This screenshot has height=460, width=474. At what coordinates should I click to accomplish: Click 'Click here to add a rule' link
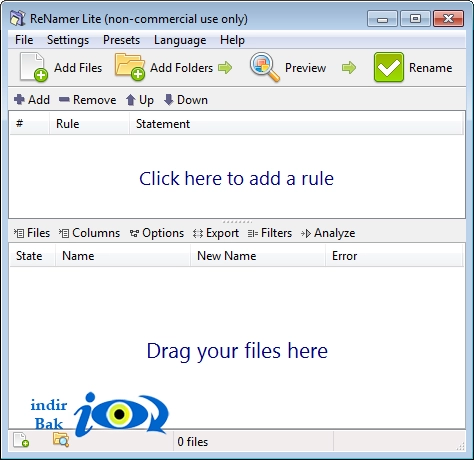tap(236, 179)
